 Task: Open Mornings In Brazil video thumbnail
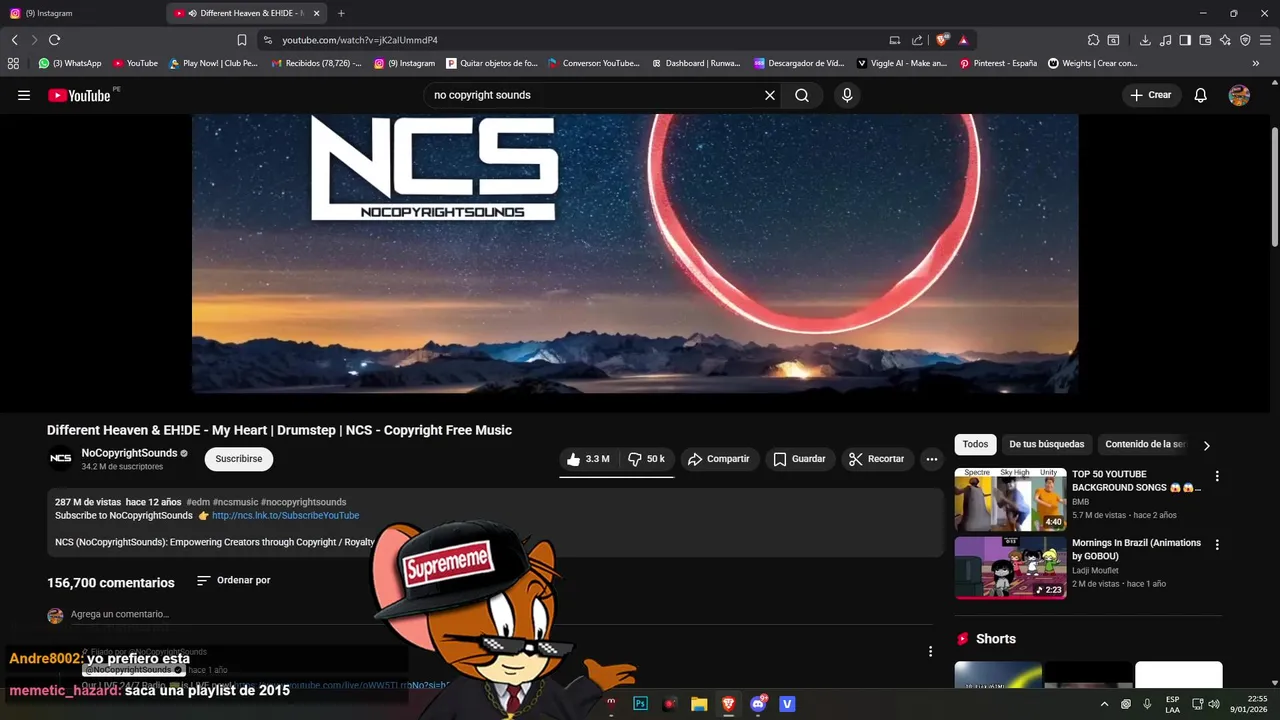pyautogui.click(x=1010, y=568)
